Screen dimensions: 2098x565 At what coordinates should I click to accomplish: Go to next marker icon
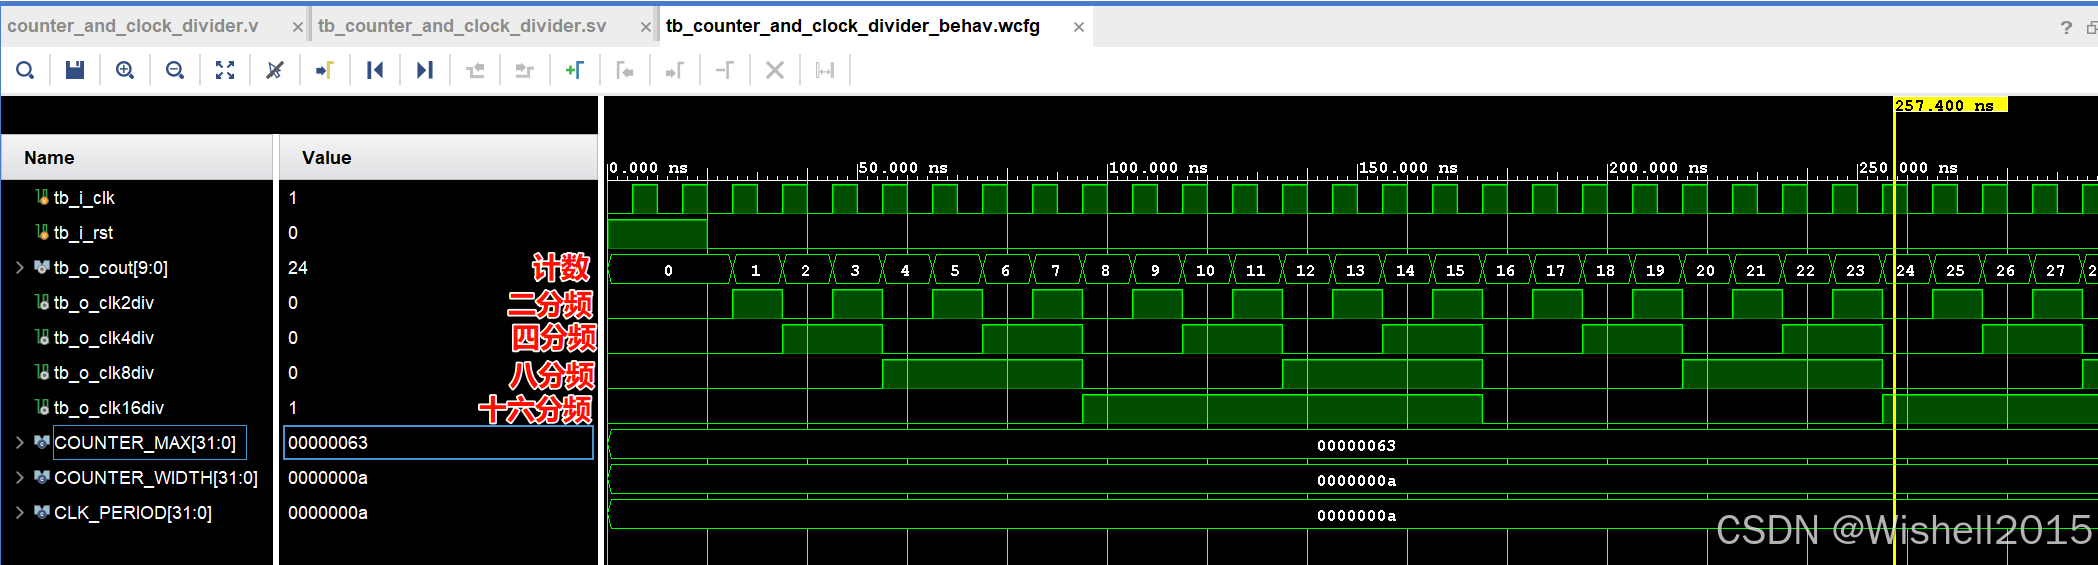[675, 70]
